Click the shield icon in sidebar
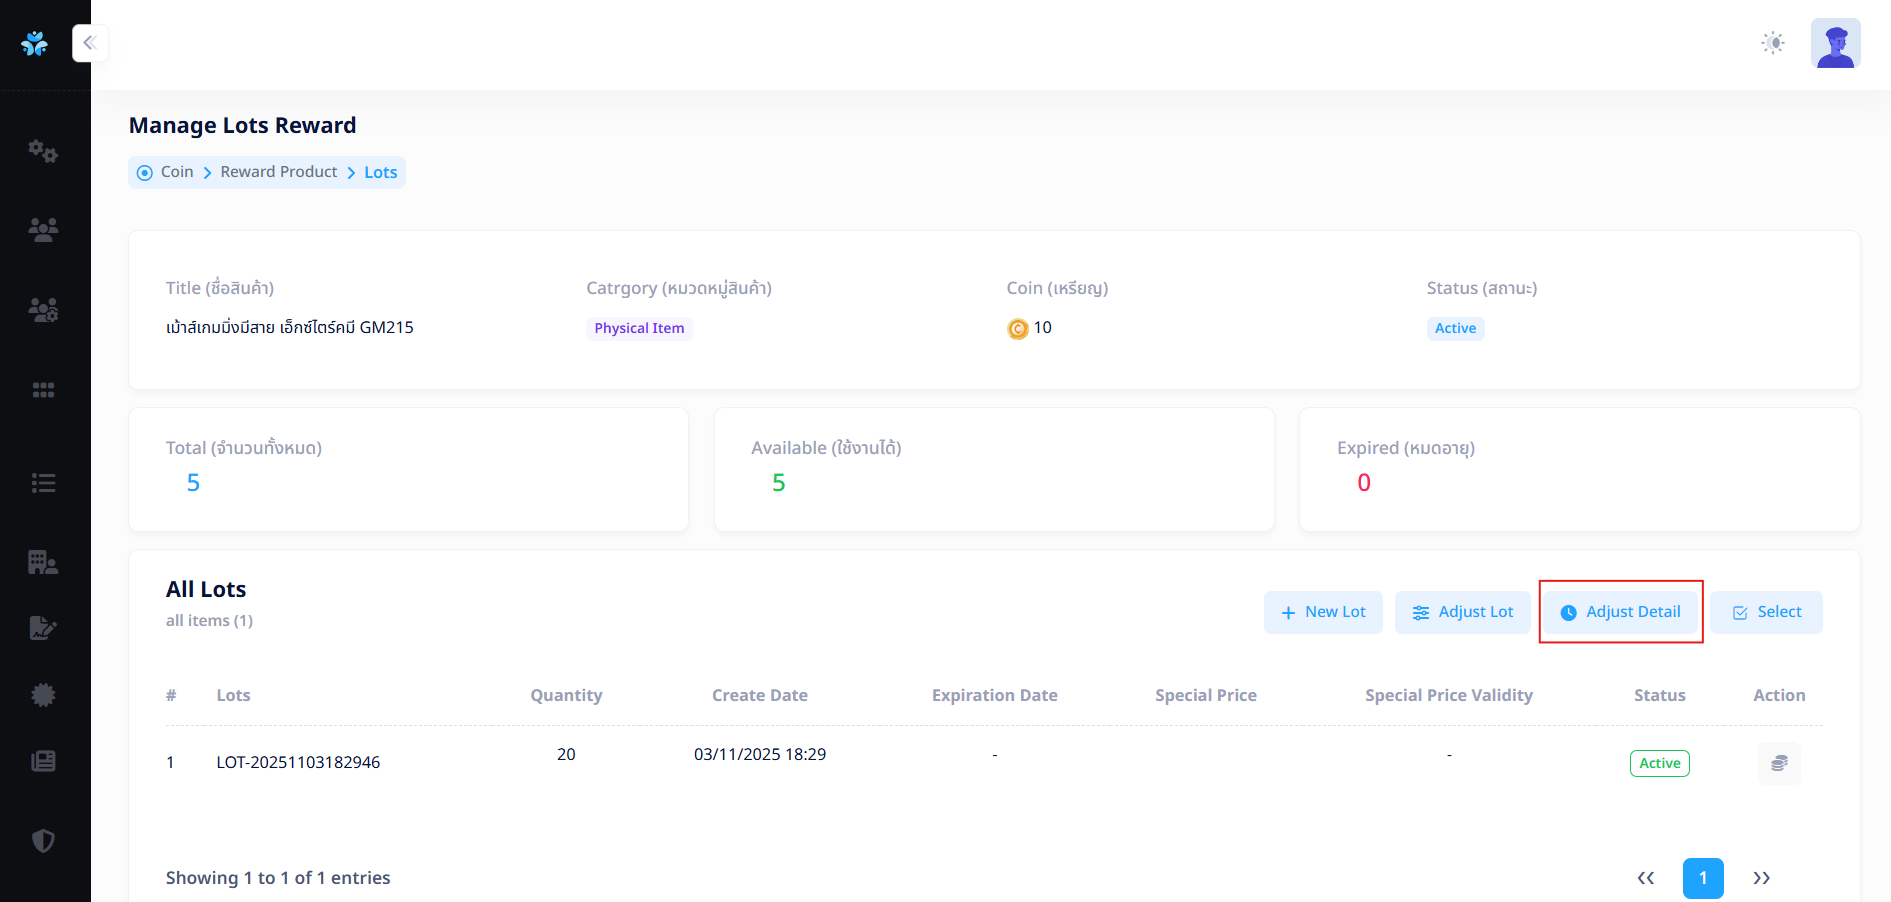Viewport: 1891px width, 902px height. tap(43, 841)
